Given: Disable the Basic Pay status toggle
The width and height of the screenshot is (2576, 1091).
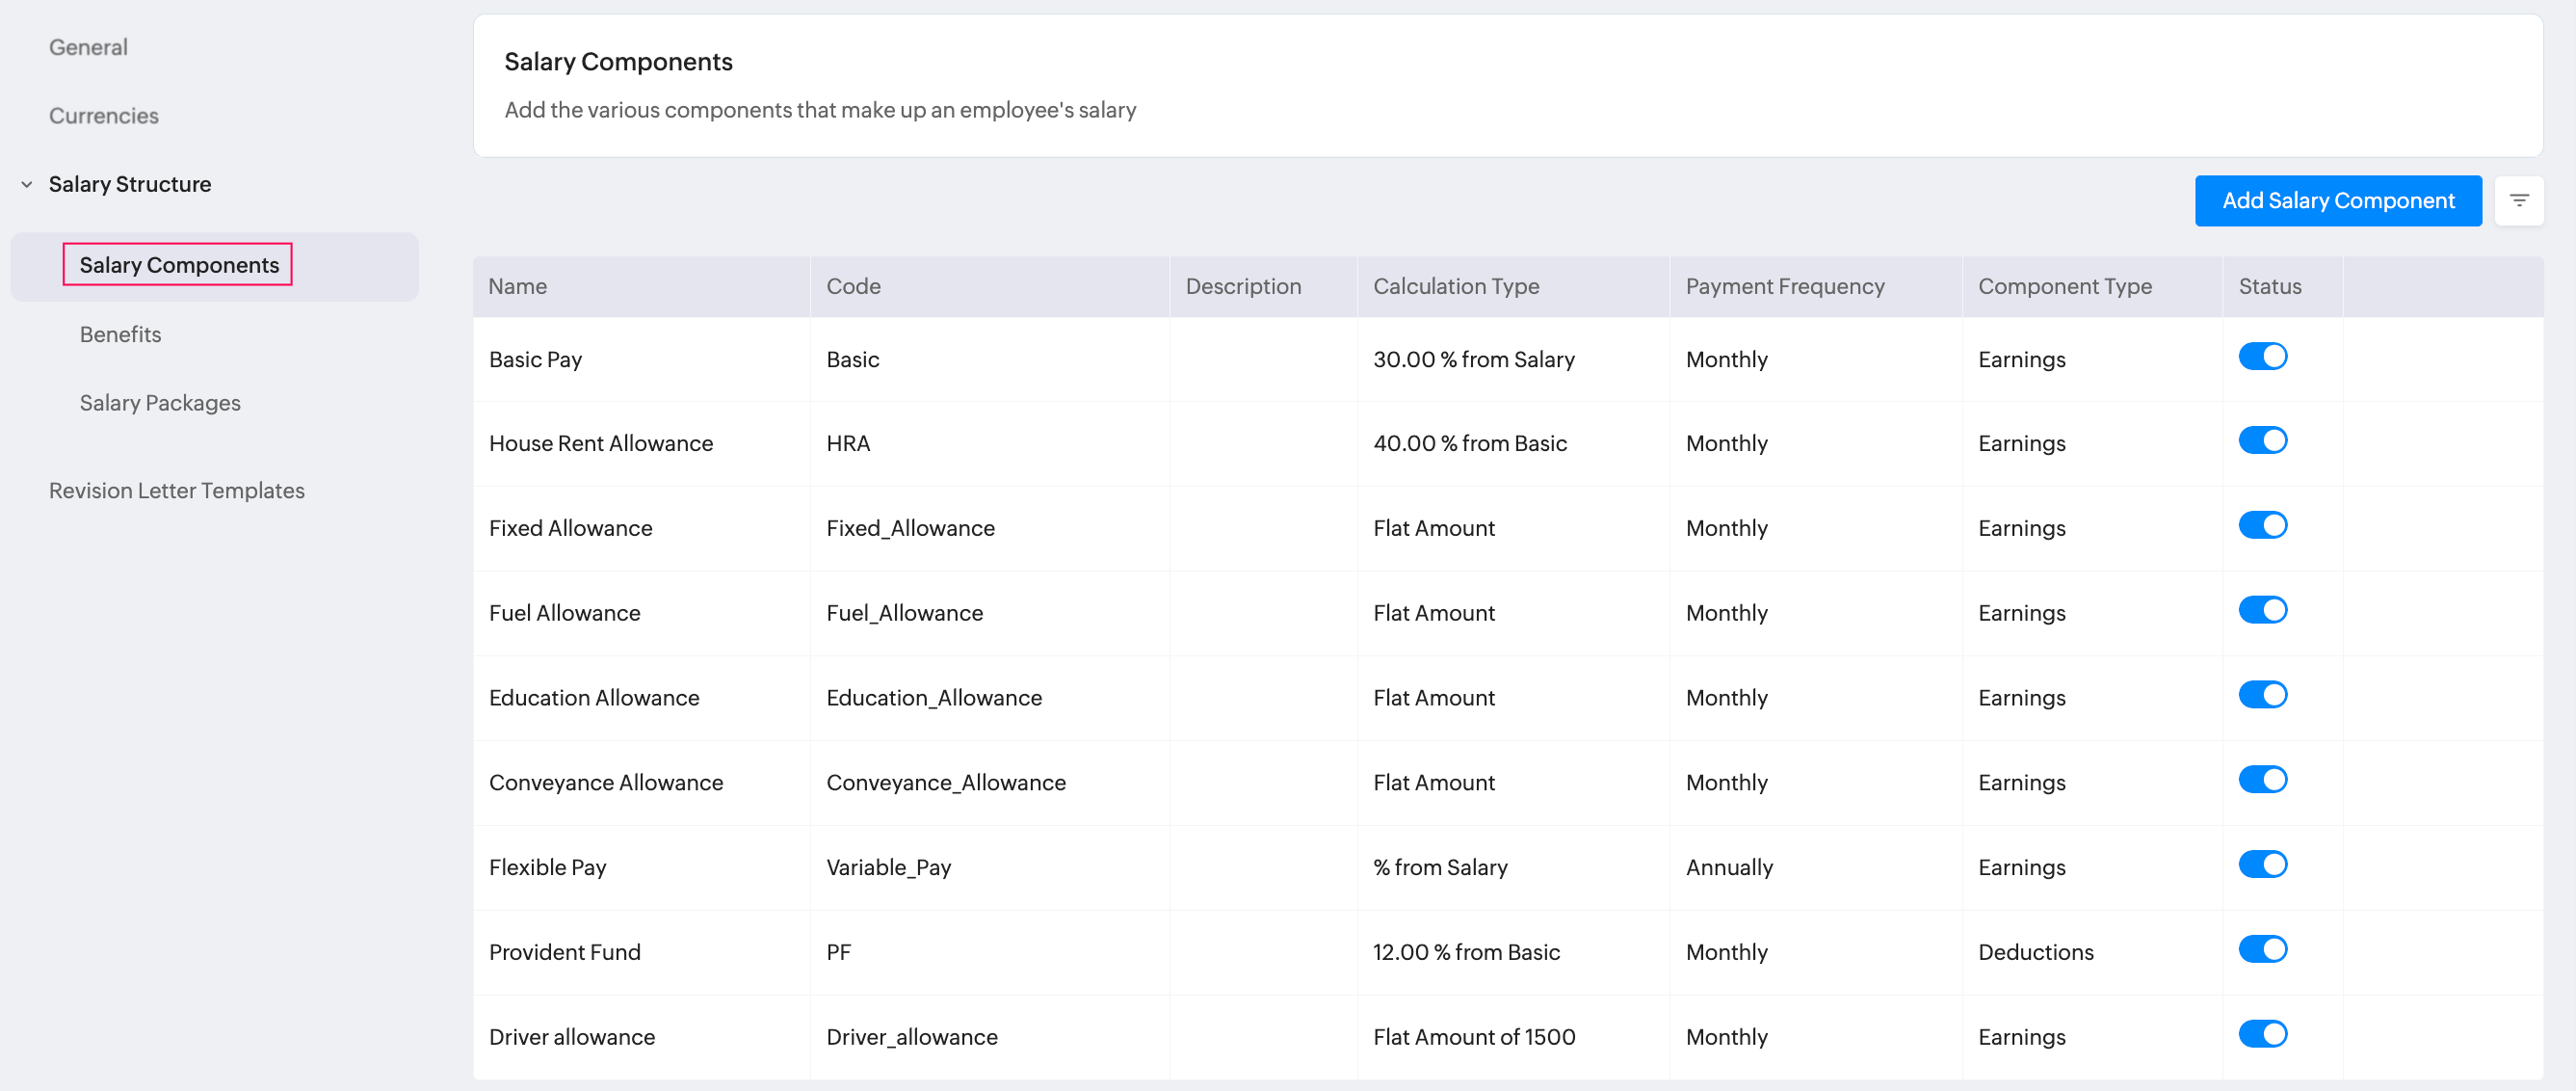Looking at the screenshot, I should (2262, 357).
